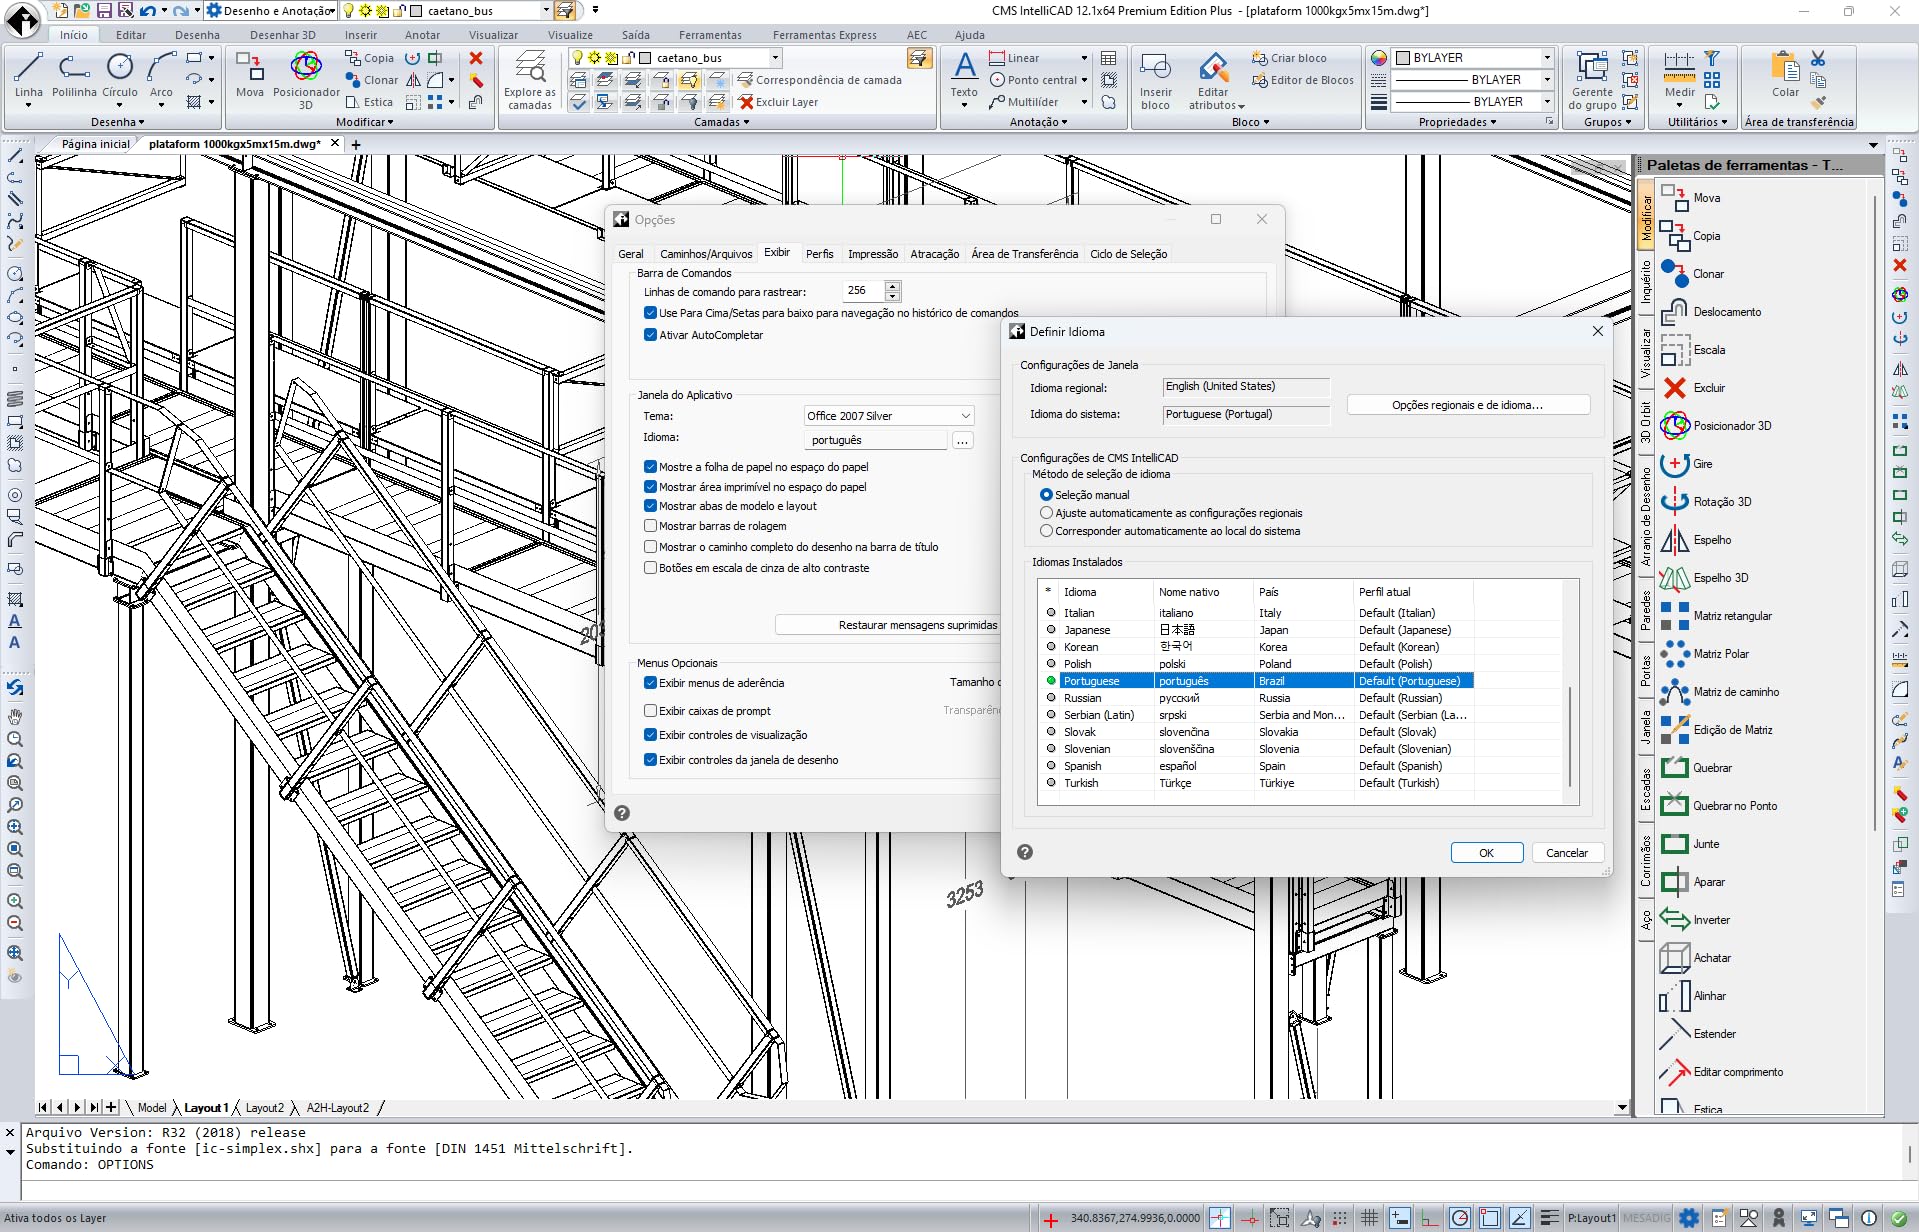Select Espelho in tool palette
Image resolution: width=1919 pixels, height=1232 pixels.
click(1696, 540)
